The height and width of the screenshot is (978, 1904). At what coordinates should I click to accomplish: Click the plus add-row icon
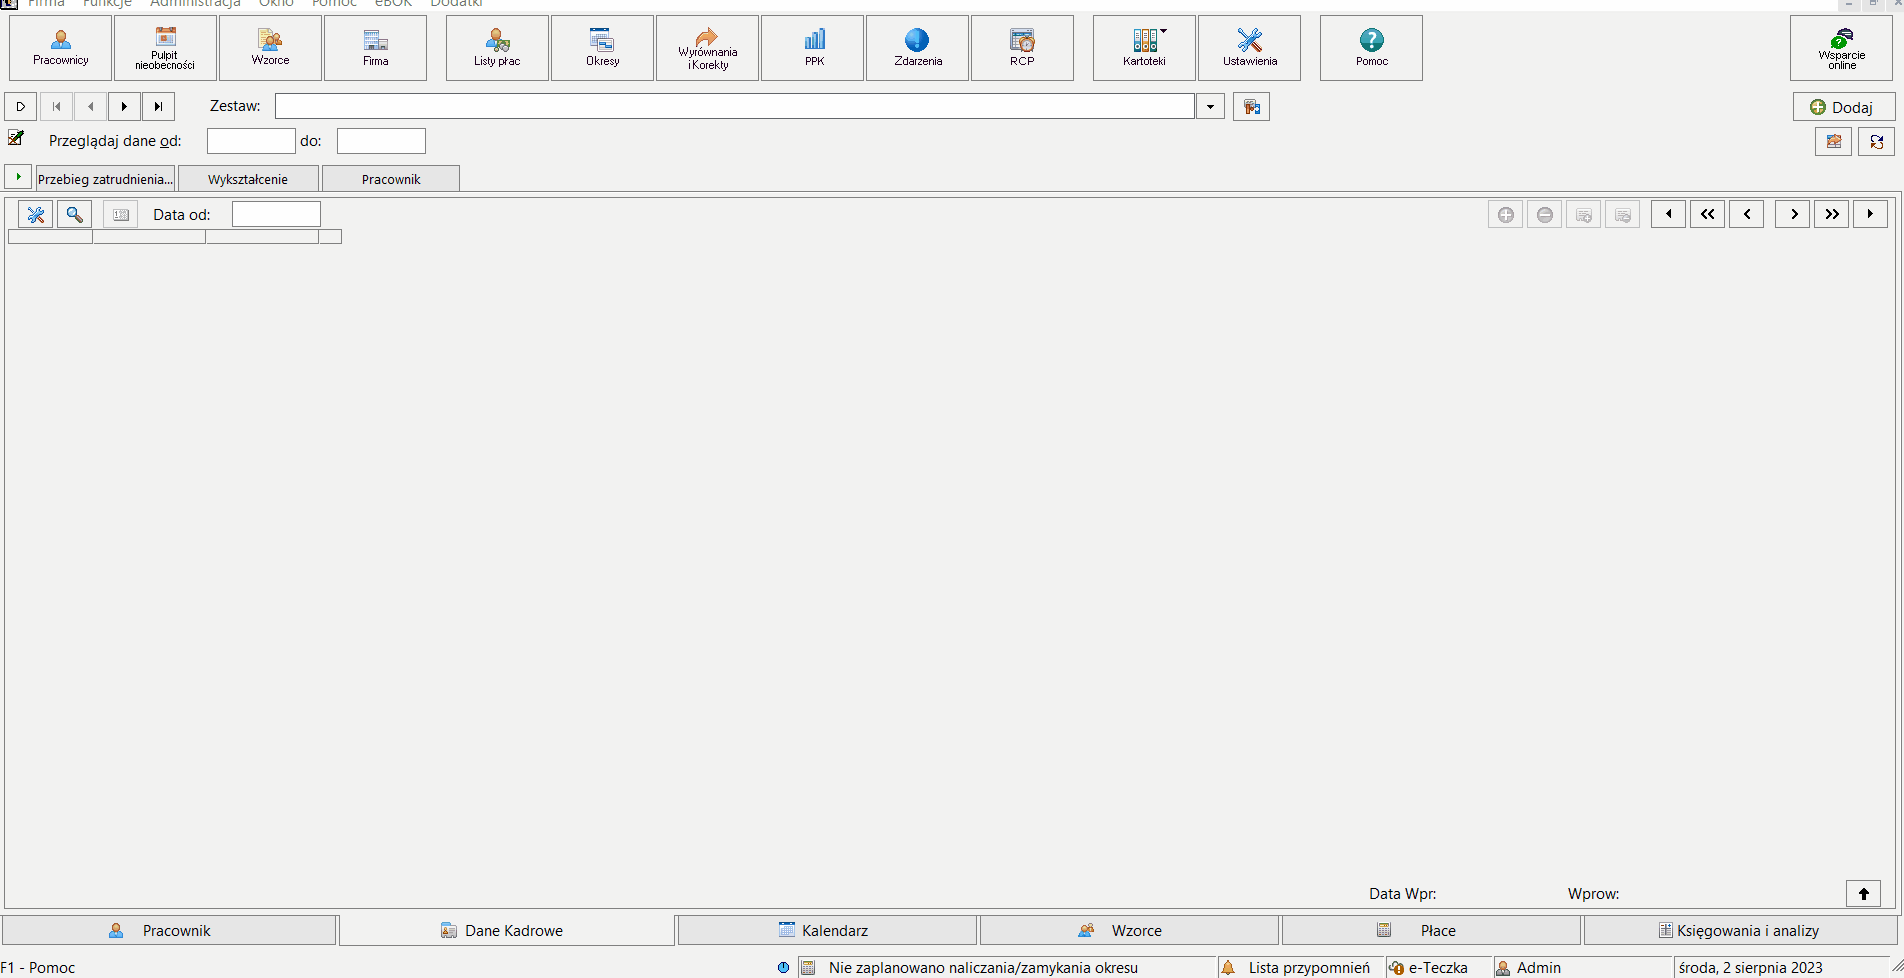(x=1505, y=214)
